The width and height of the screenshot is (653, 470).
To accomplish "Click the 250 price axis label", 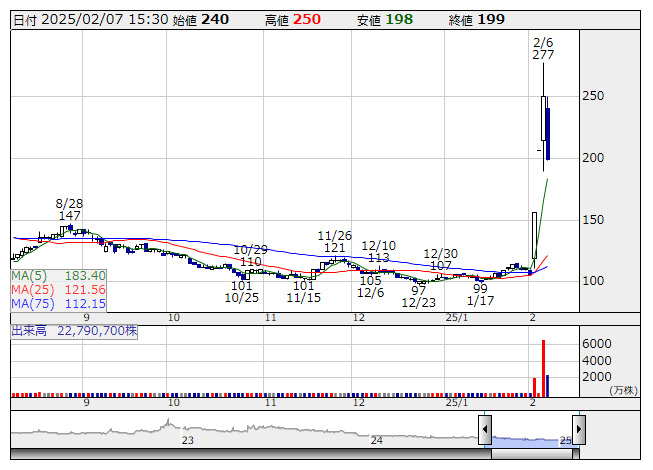I will [593, 96].
